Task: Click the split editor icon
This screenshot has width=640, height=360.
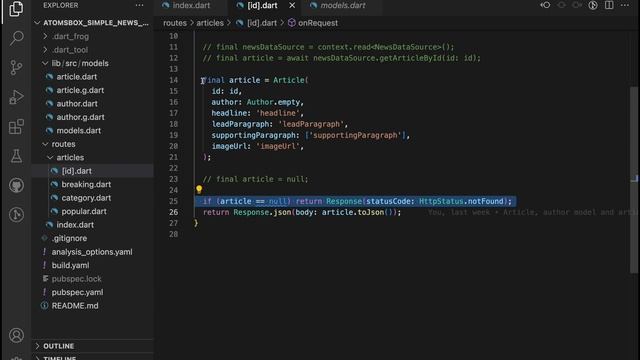Action: click(x=609, y=5)
